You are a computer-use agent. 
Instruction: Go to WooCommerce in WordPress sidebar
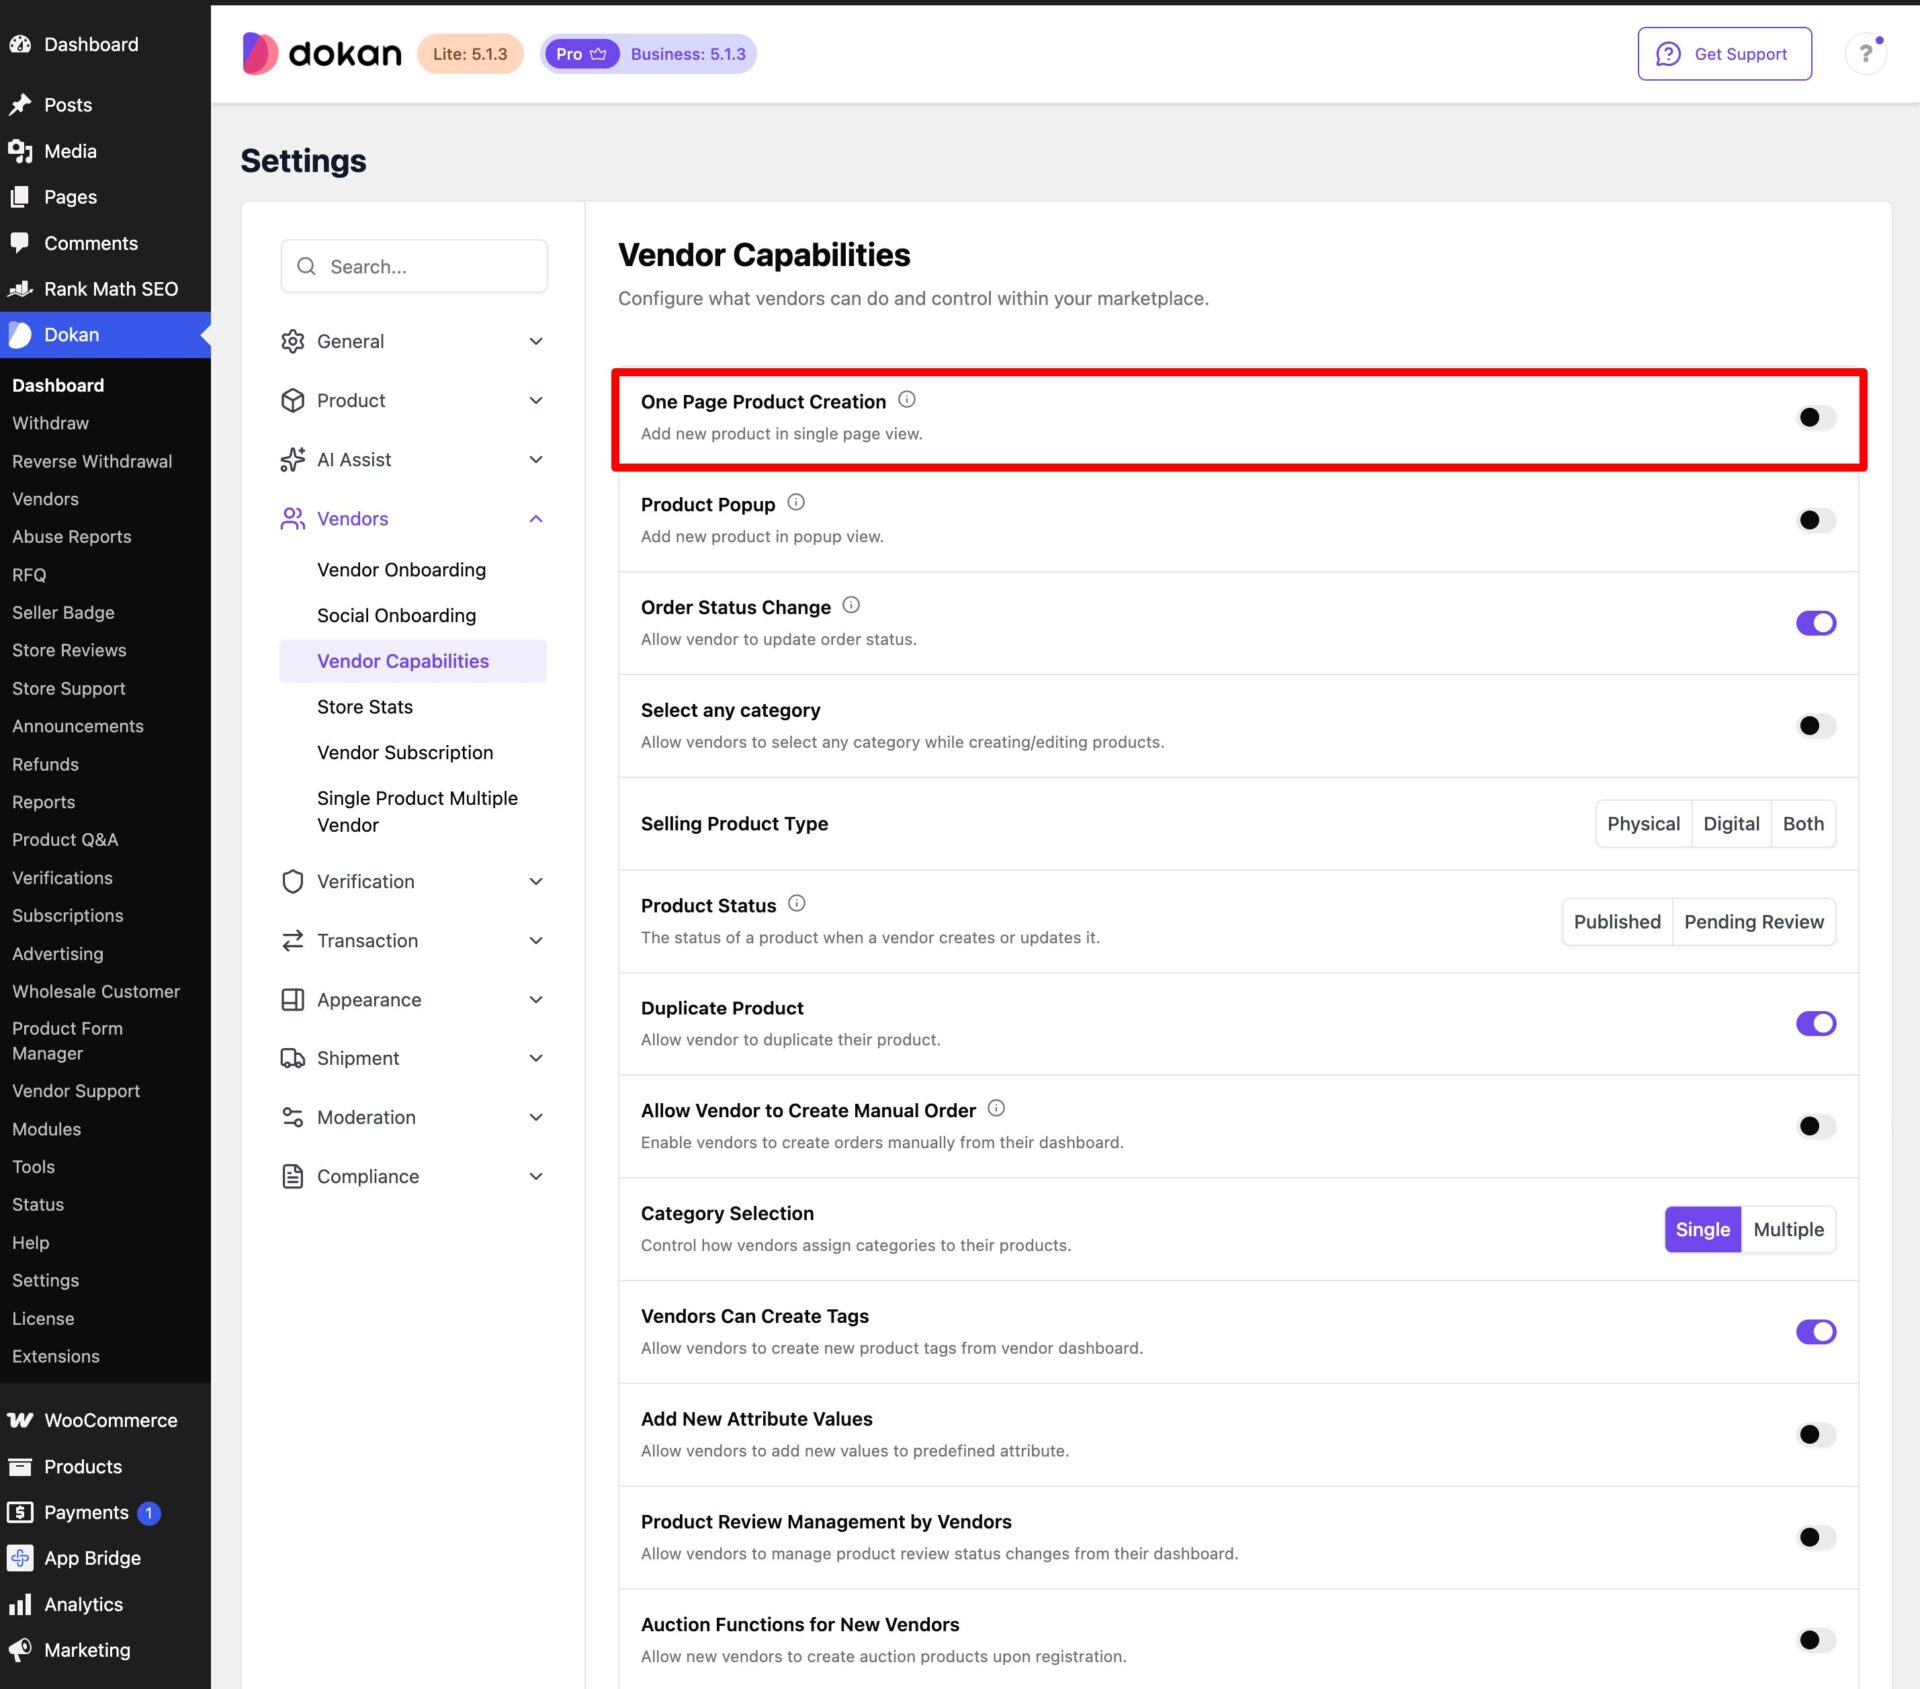coord(105,1421)
